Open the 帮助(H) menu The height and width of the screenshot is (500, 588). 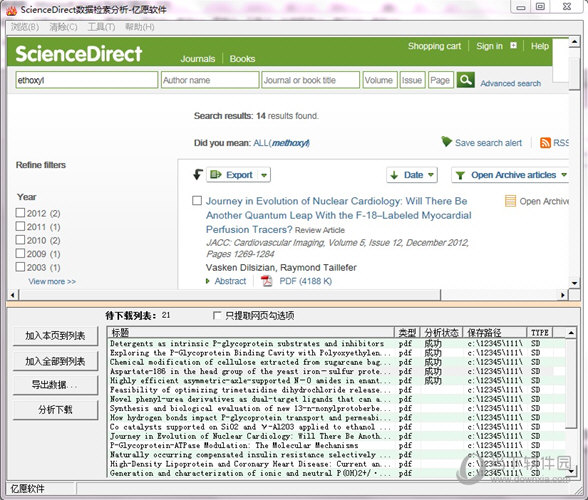[140, 27]
